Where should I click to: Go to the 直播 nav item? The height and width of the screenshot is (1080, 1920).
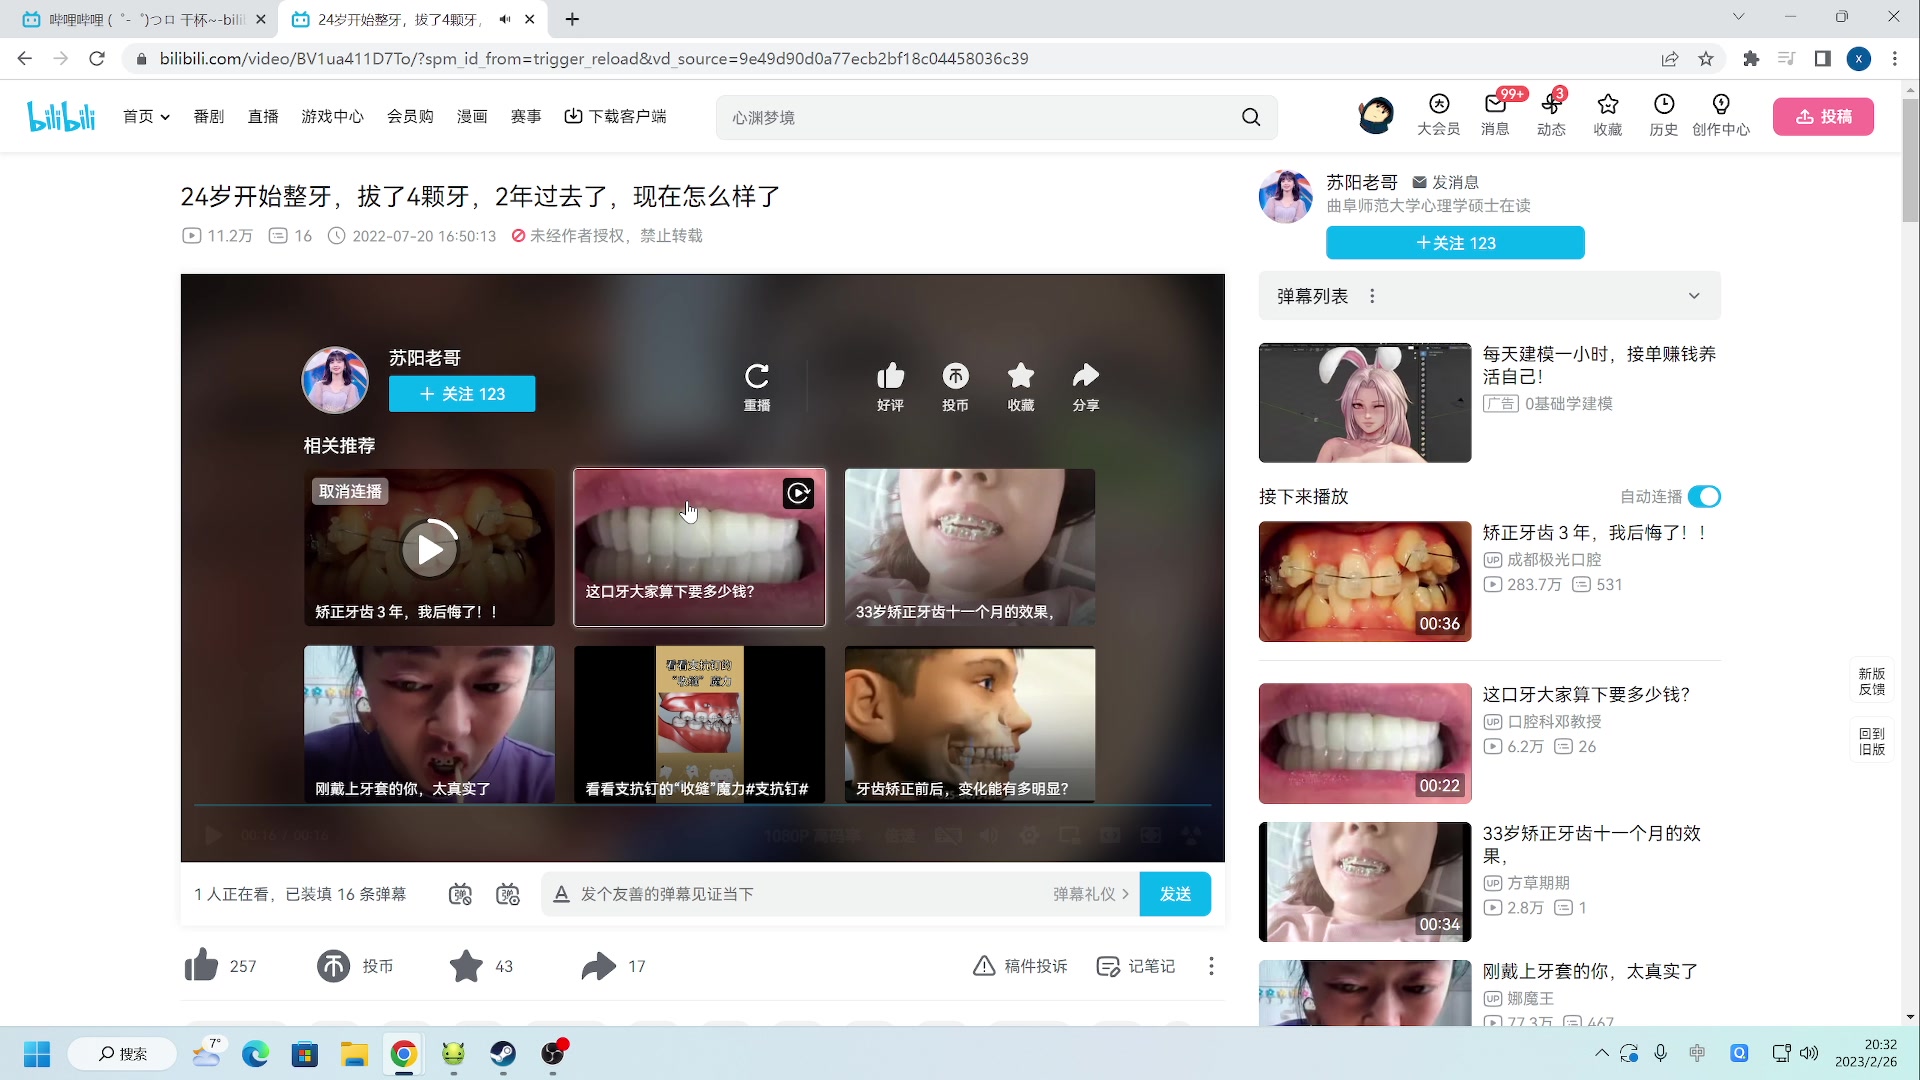[263, 117]
